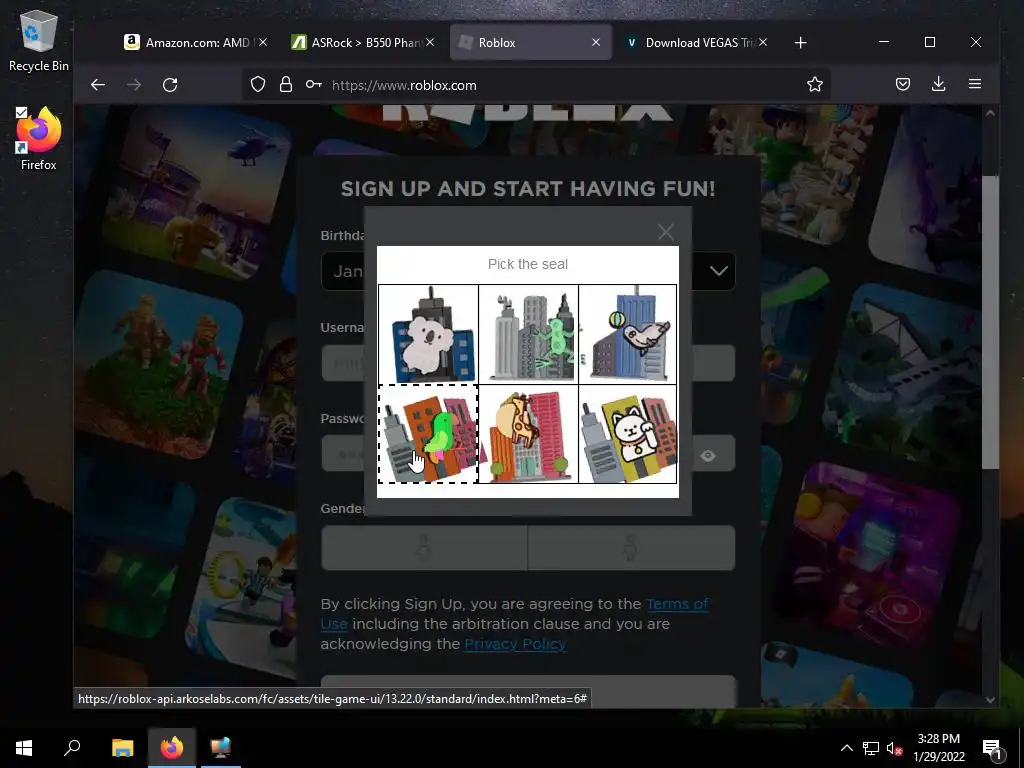
Task: Open File Explorer from taskbar
Action: coord(122,747)
